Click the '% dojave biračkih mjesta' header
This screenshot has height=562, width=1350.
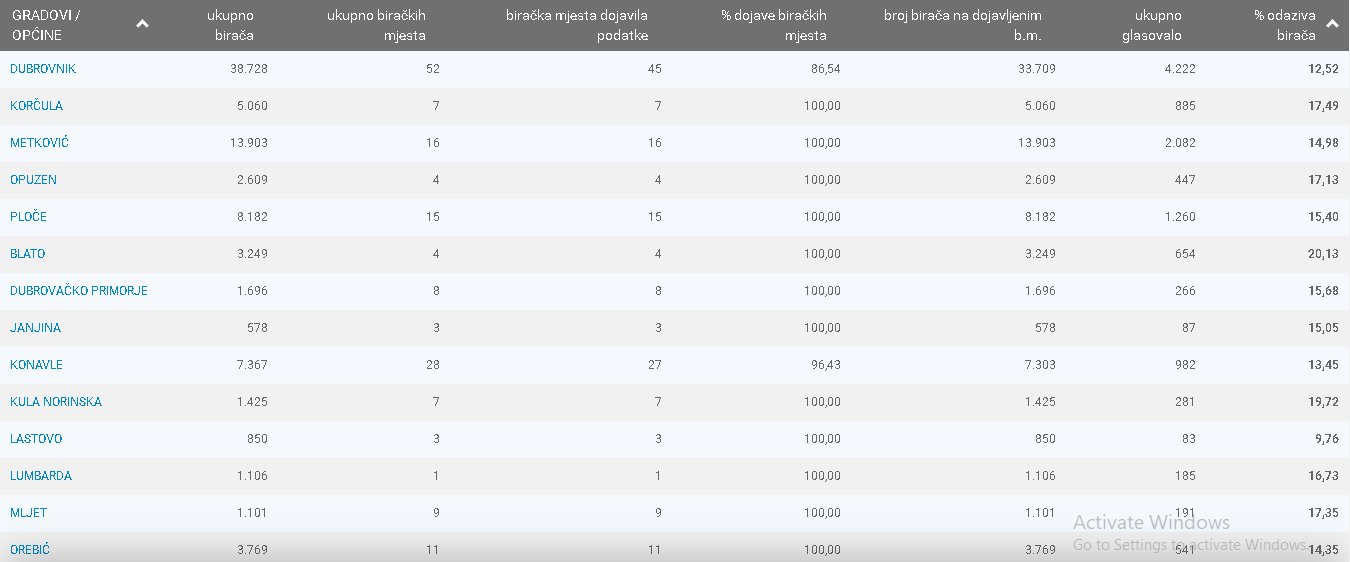(x=774, y=25)
